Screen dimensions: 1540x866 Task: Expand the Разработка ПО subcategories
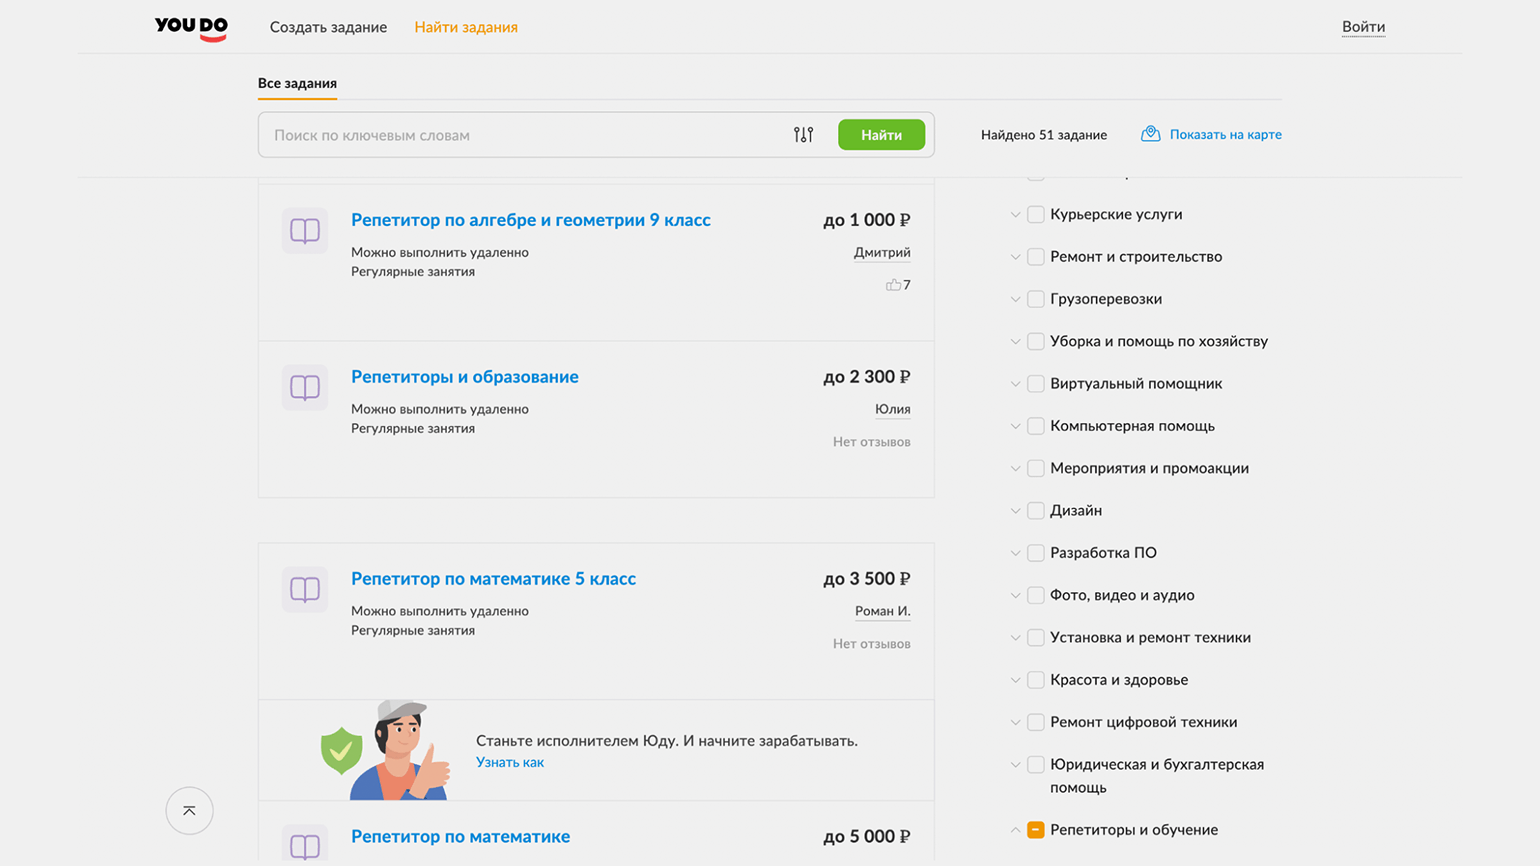click(1015, 553)
